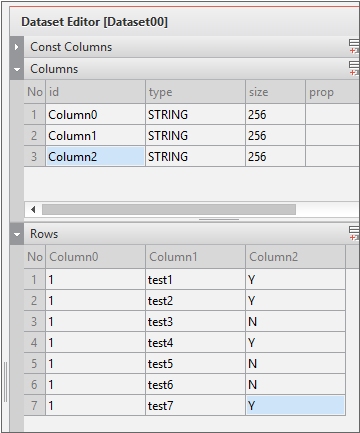Collapse the Columns section
This screenshot has width=360, height=433.
coord(17,69)
